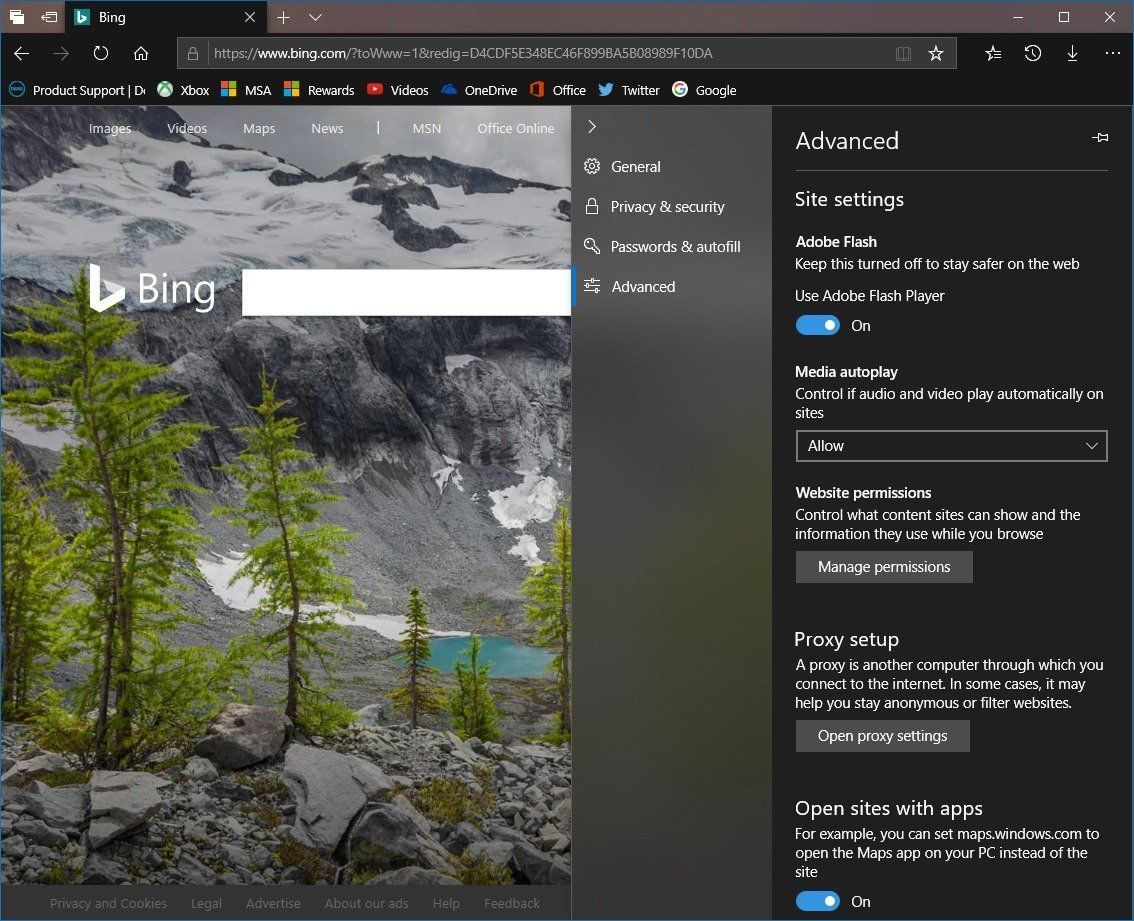1134x921 pixels.
Task: Switch to Privacy & security settings
Action: pyautogui.click(x=667, y=206)
